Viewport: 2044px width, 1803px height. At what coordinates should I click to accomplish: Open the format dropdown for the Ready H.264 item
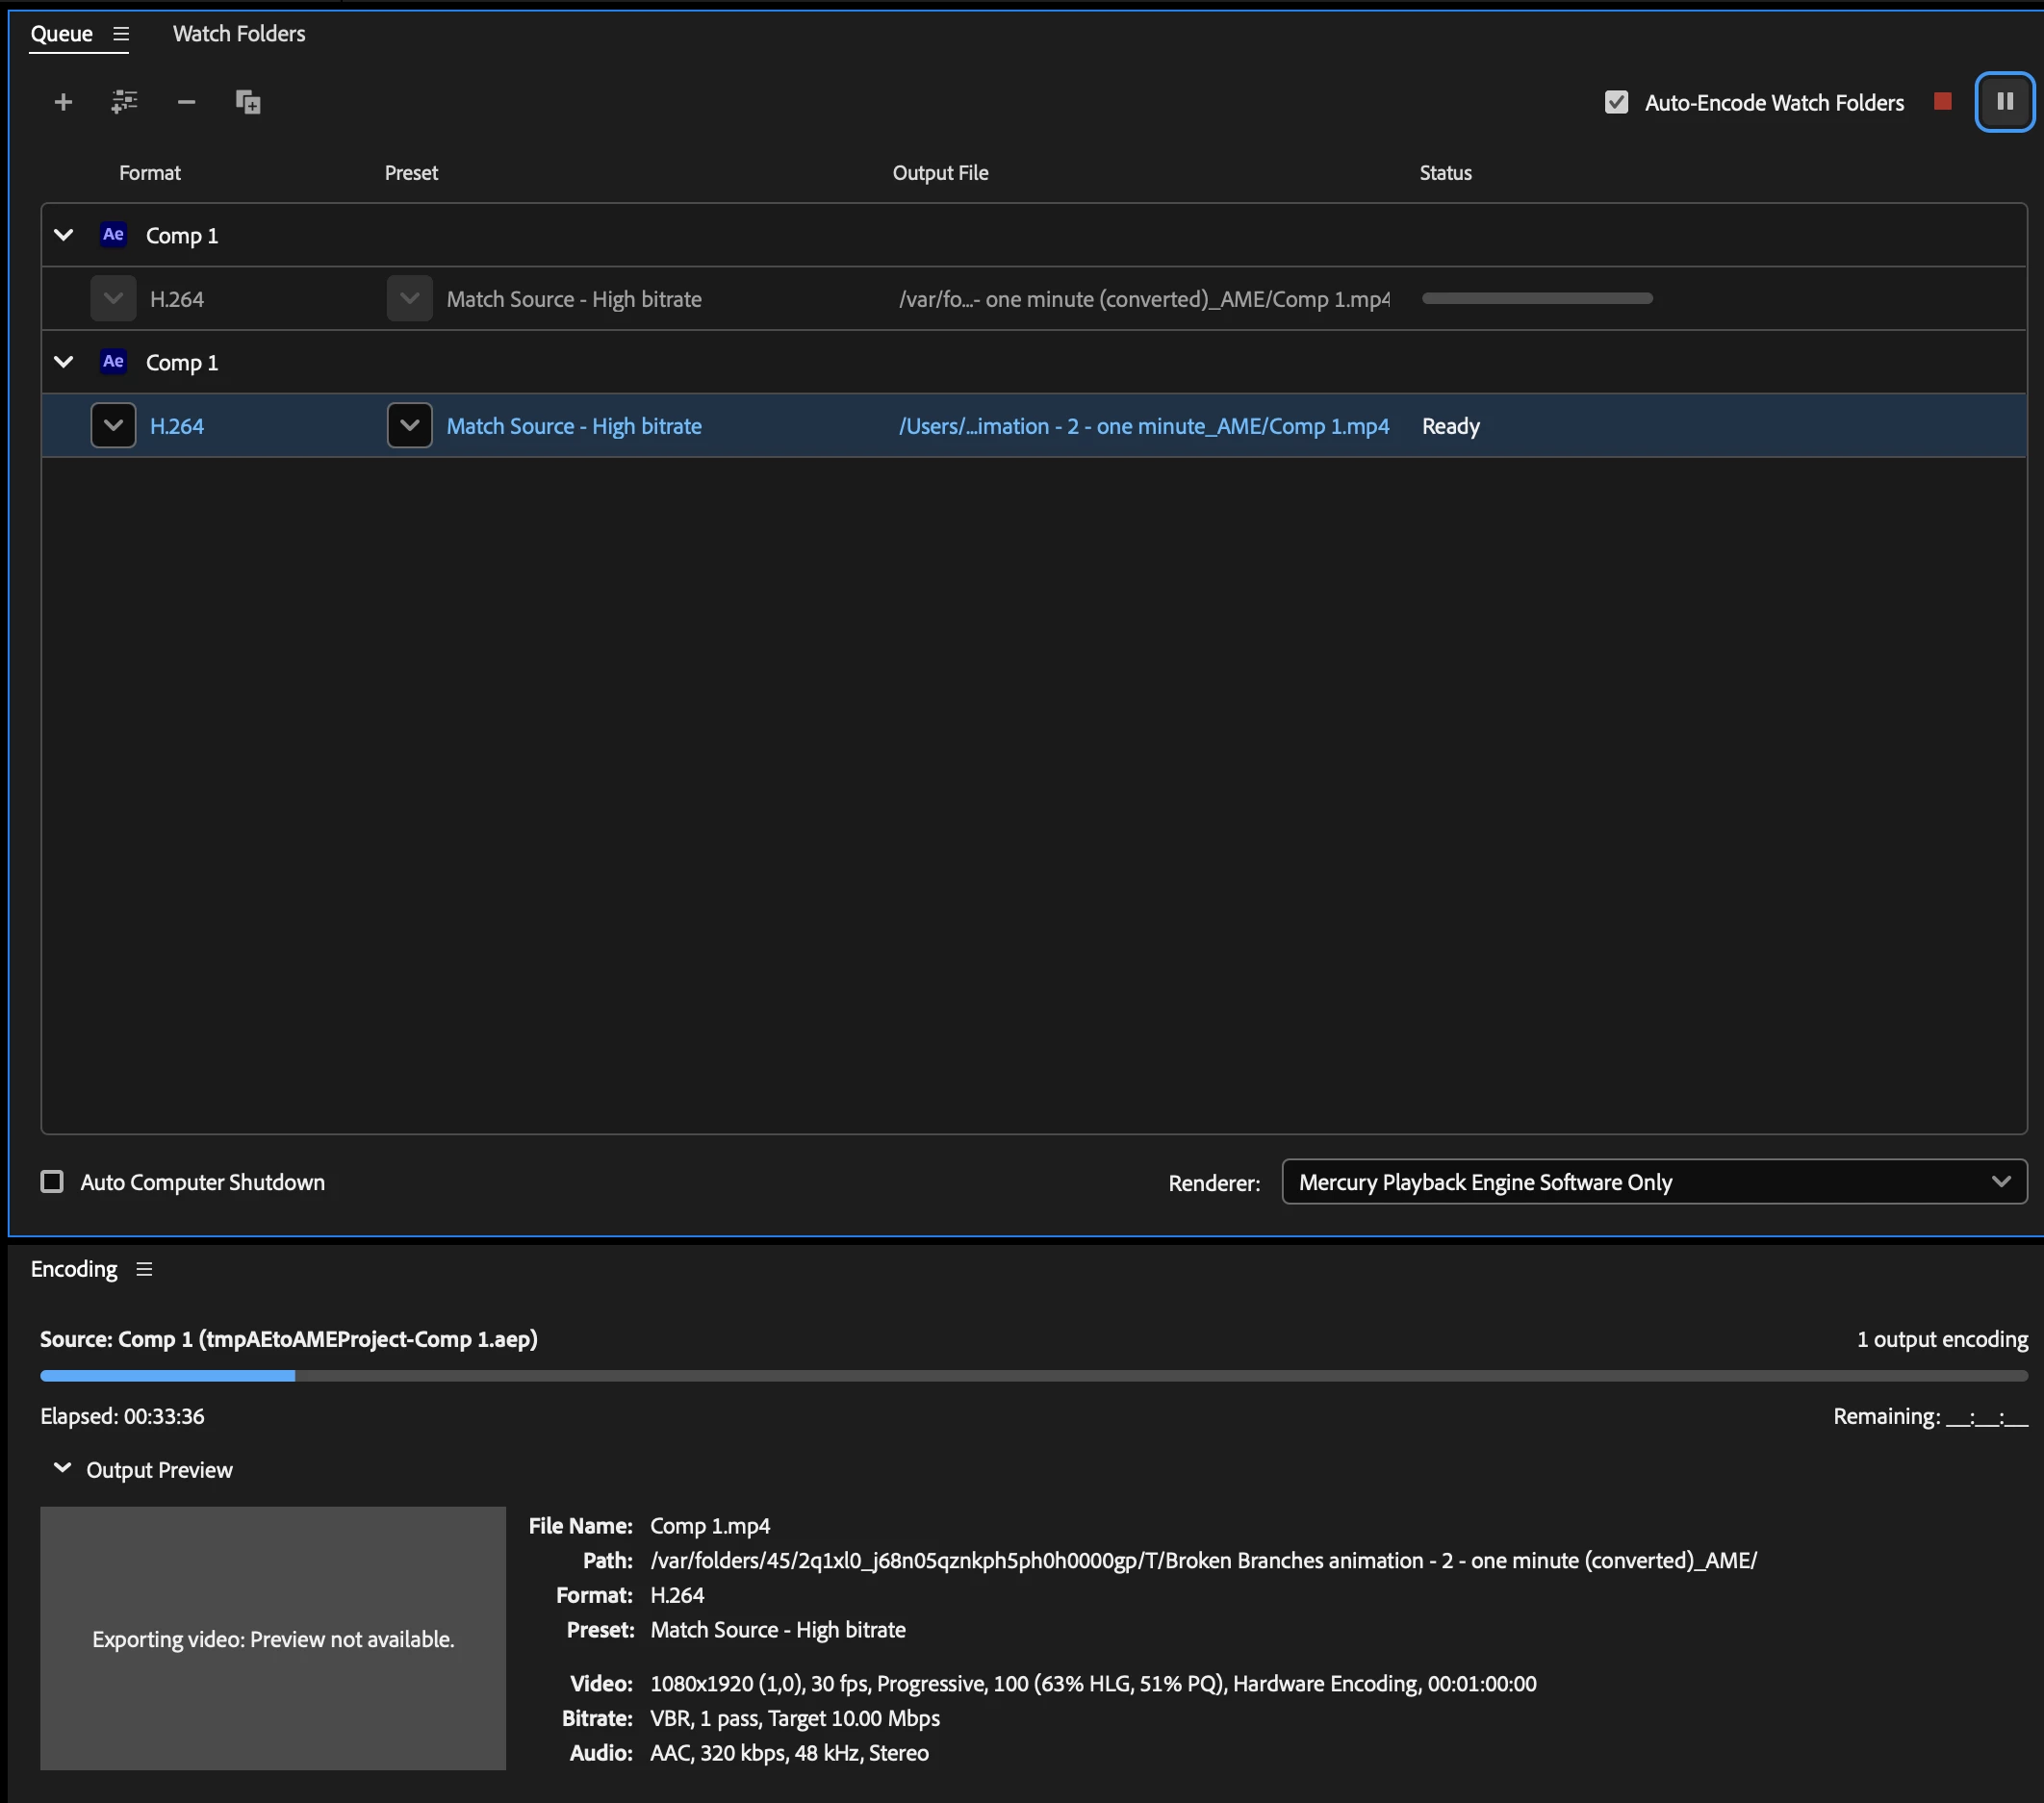coord(113,426)
